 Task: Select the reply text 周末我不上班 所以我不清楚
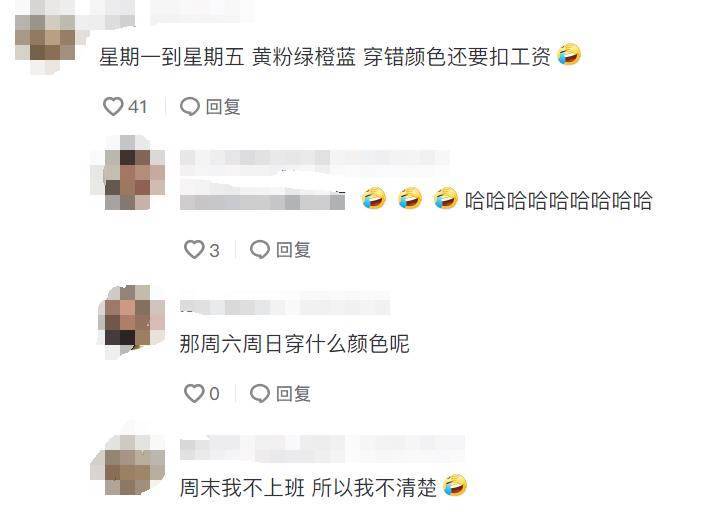tap(308, 487)
